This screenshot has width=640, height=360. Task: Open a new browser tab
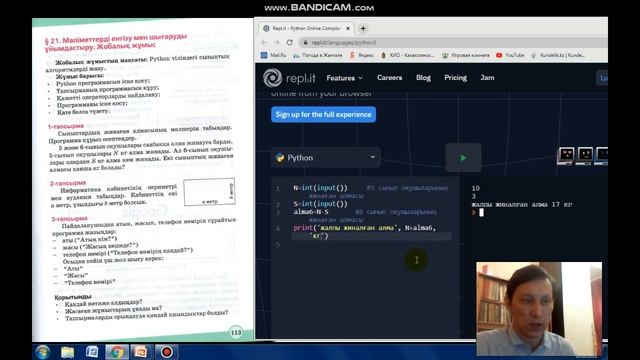click(363, 28)
